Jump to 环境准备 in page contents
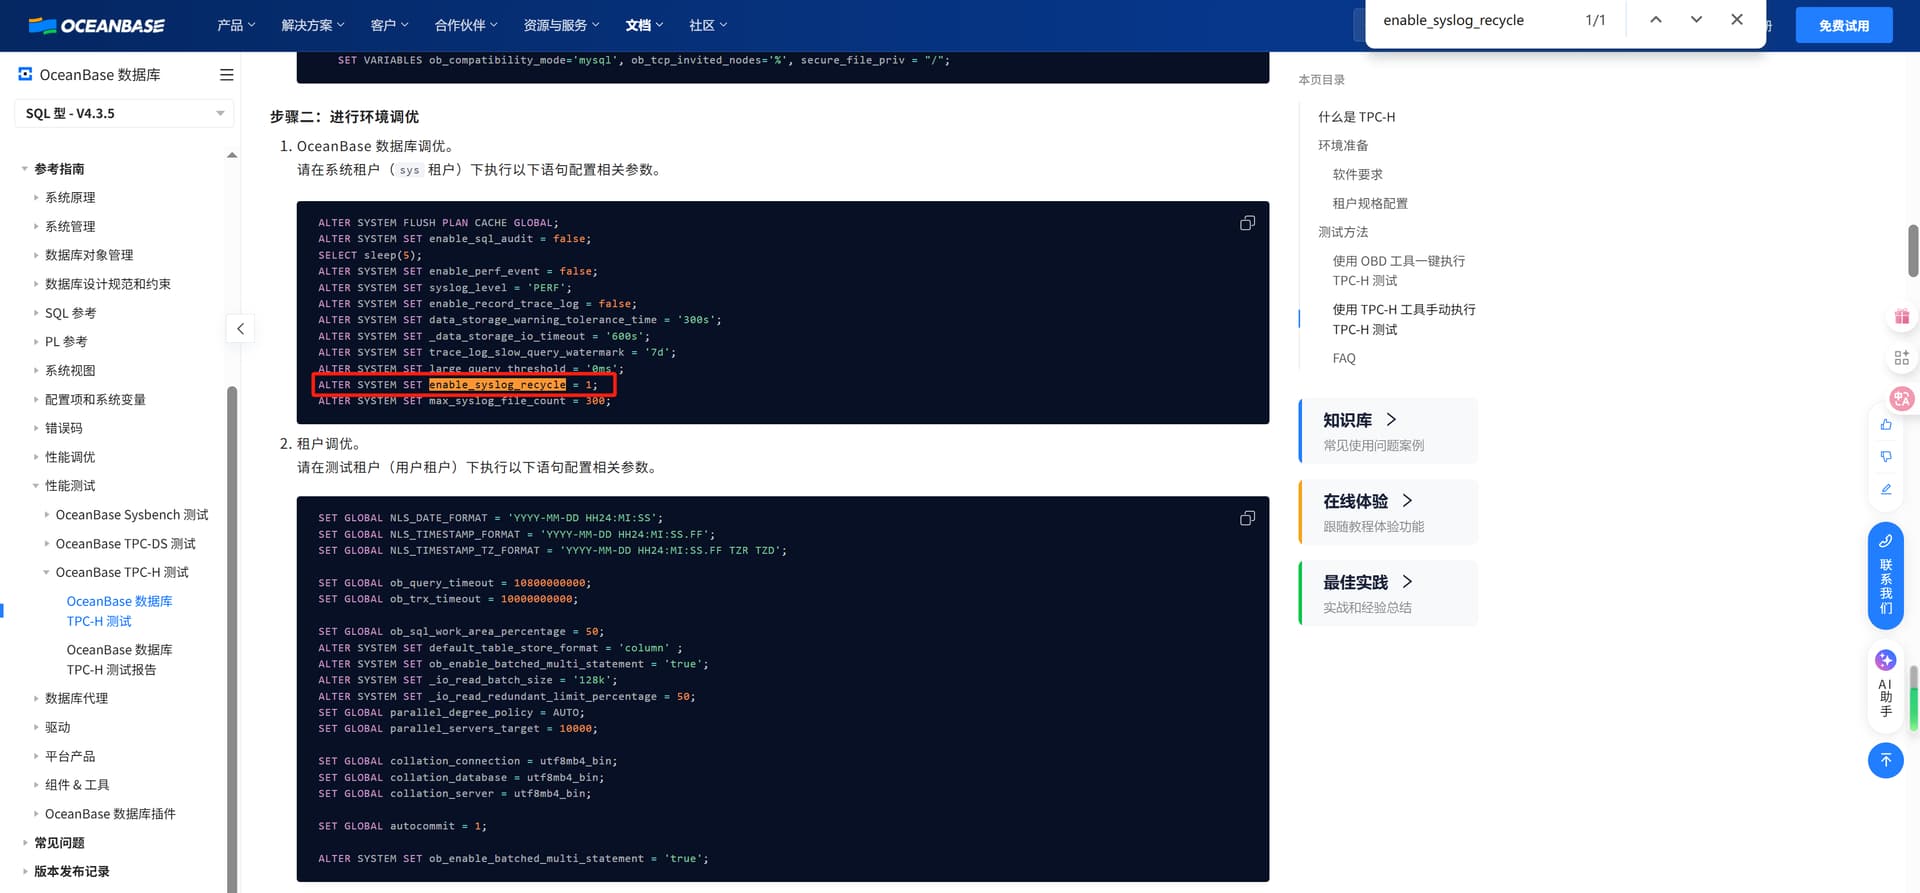 tap(1343, 146)
